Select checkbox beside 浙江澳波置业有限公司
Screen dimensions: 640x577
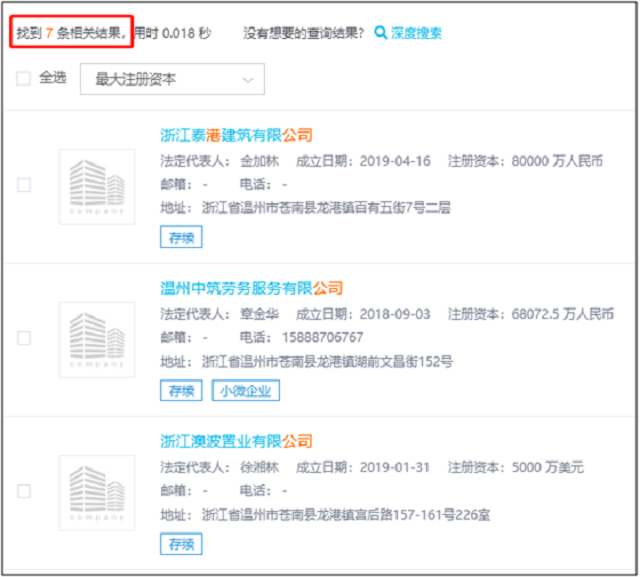24,491
